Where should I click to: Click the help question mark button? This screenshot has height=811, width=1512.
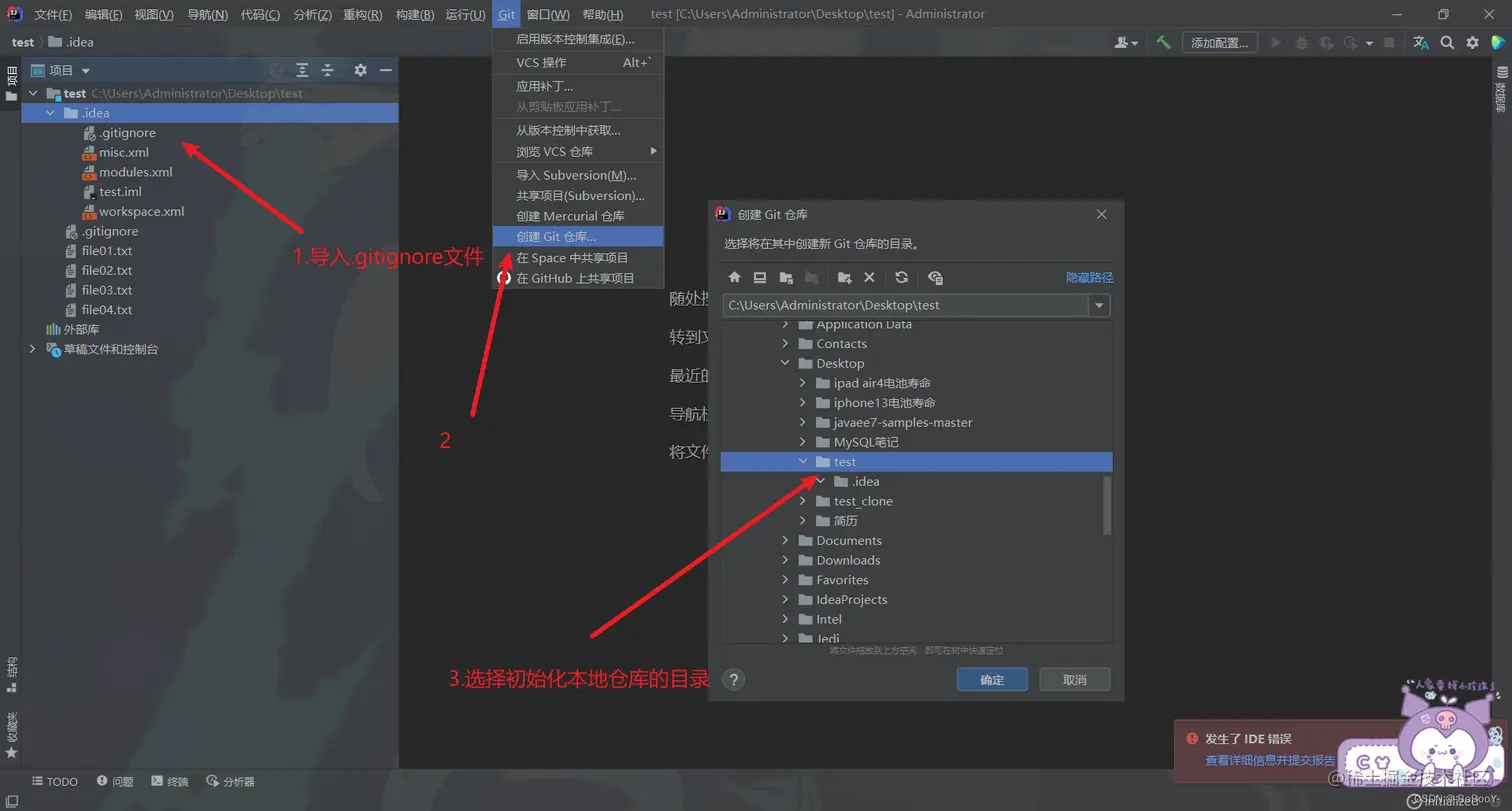click(734, 680)
